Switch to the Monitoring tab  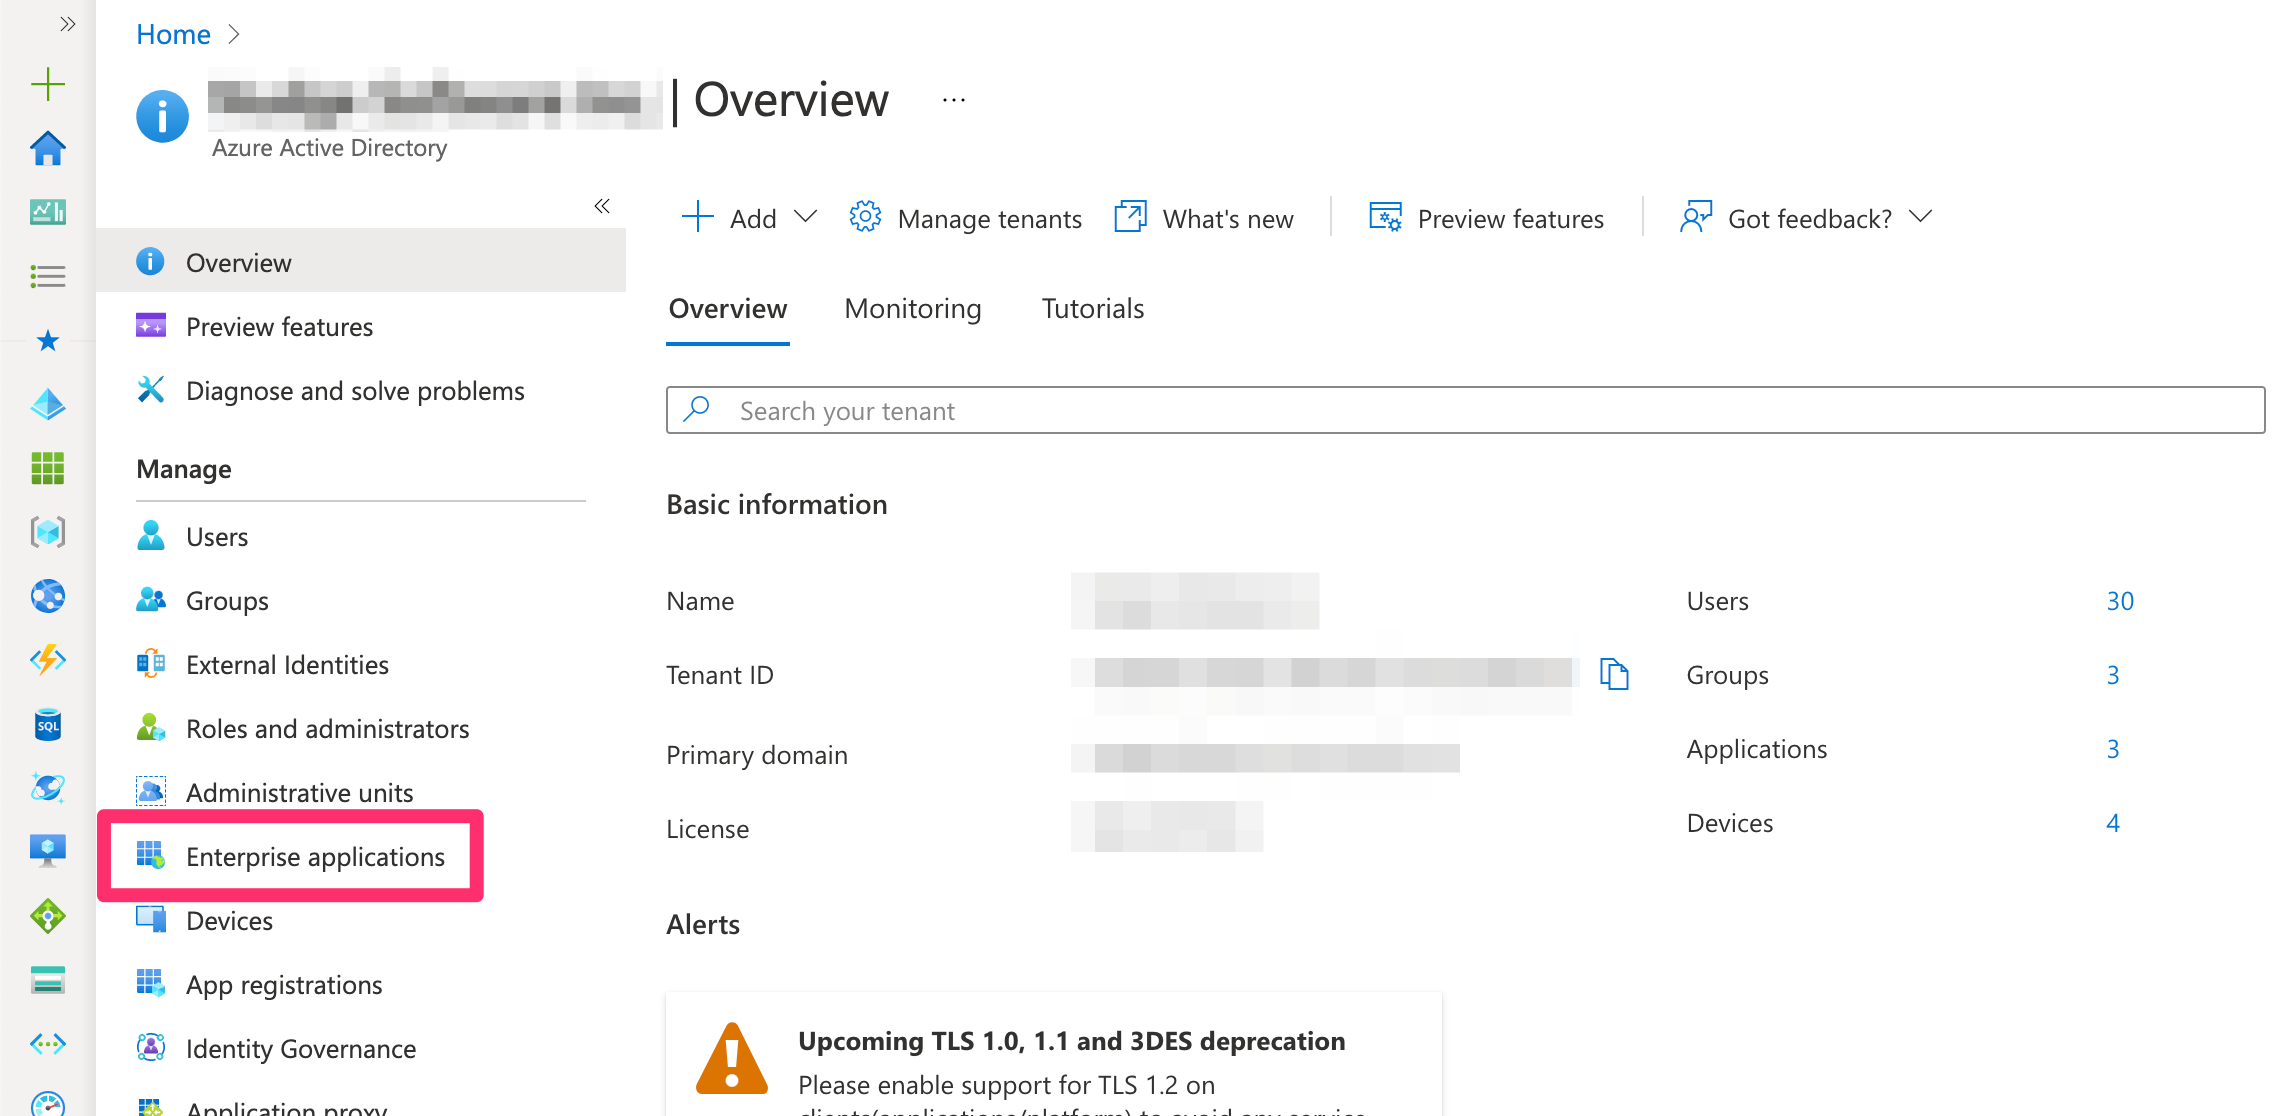[912, 309]
